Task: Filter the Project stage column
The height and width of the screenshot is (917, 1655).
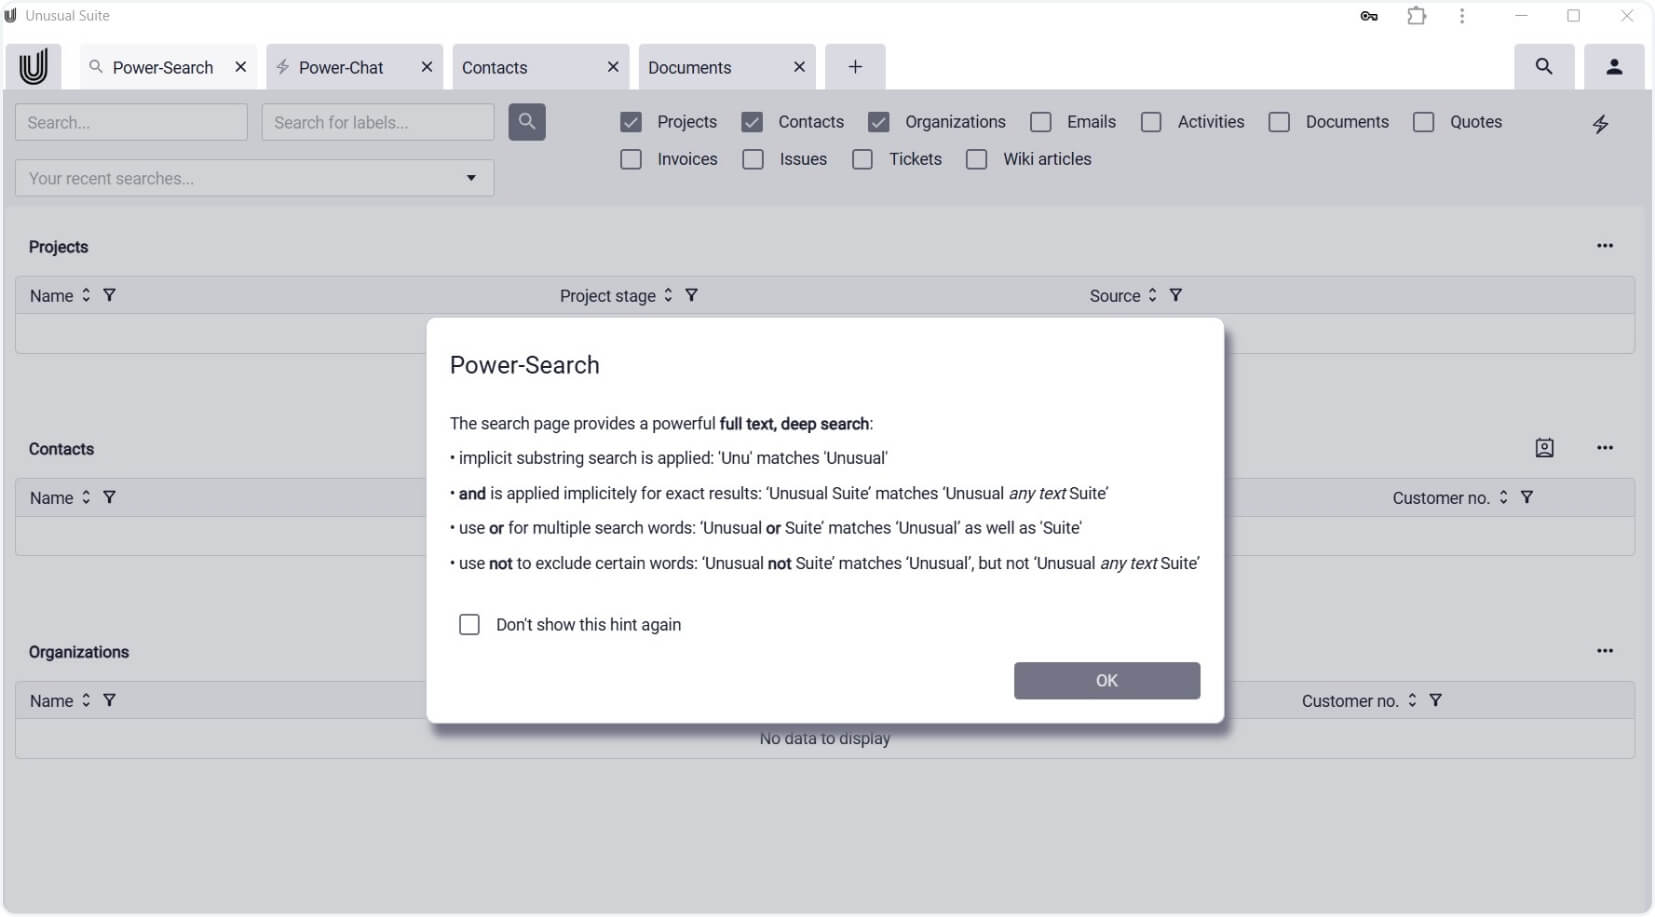Action: point(691,295)
